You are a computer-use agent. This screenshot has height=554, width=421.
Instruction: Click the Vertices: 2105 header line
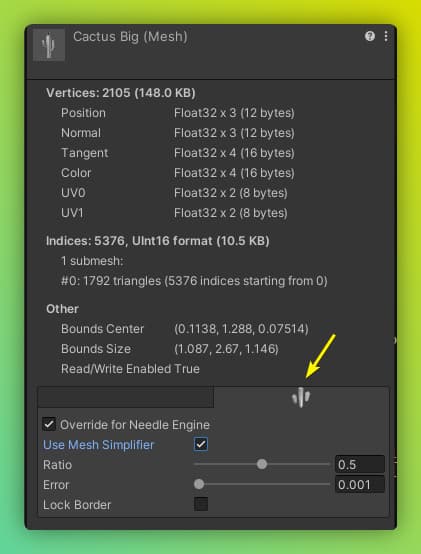[121, 93]
